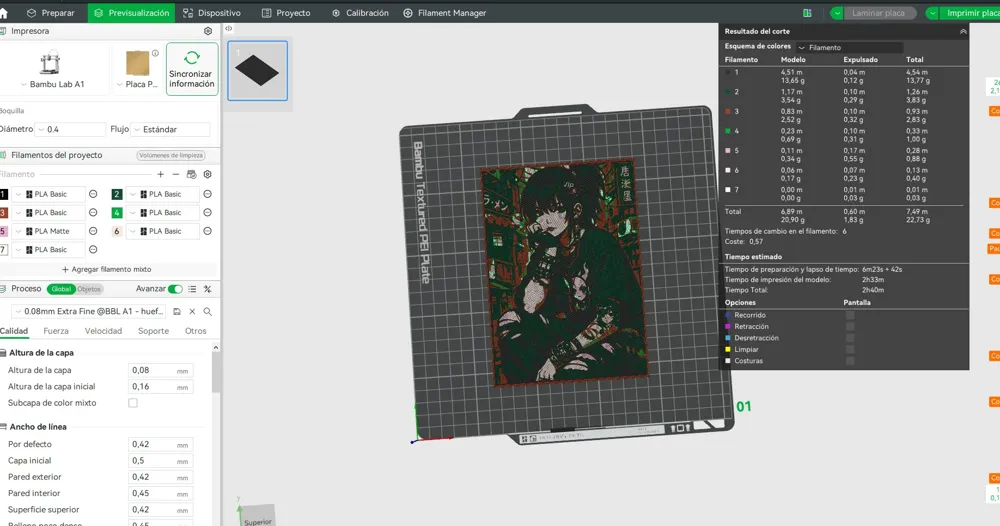Add a filament with the plus icon
This screenshot has width=1000, height=526.
click(161, 174)
